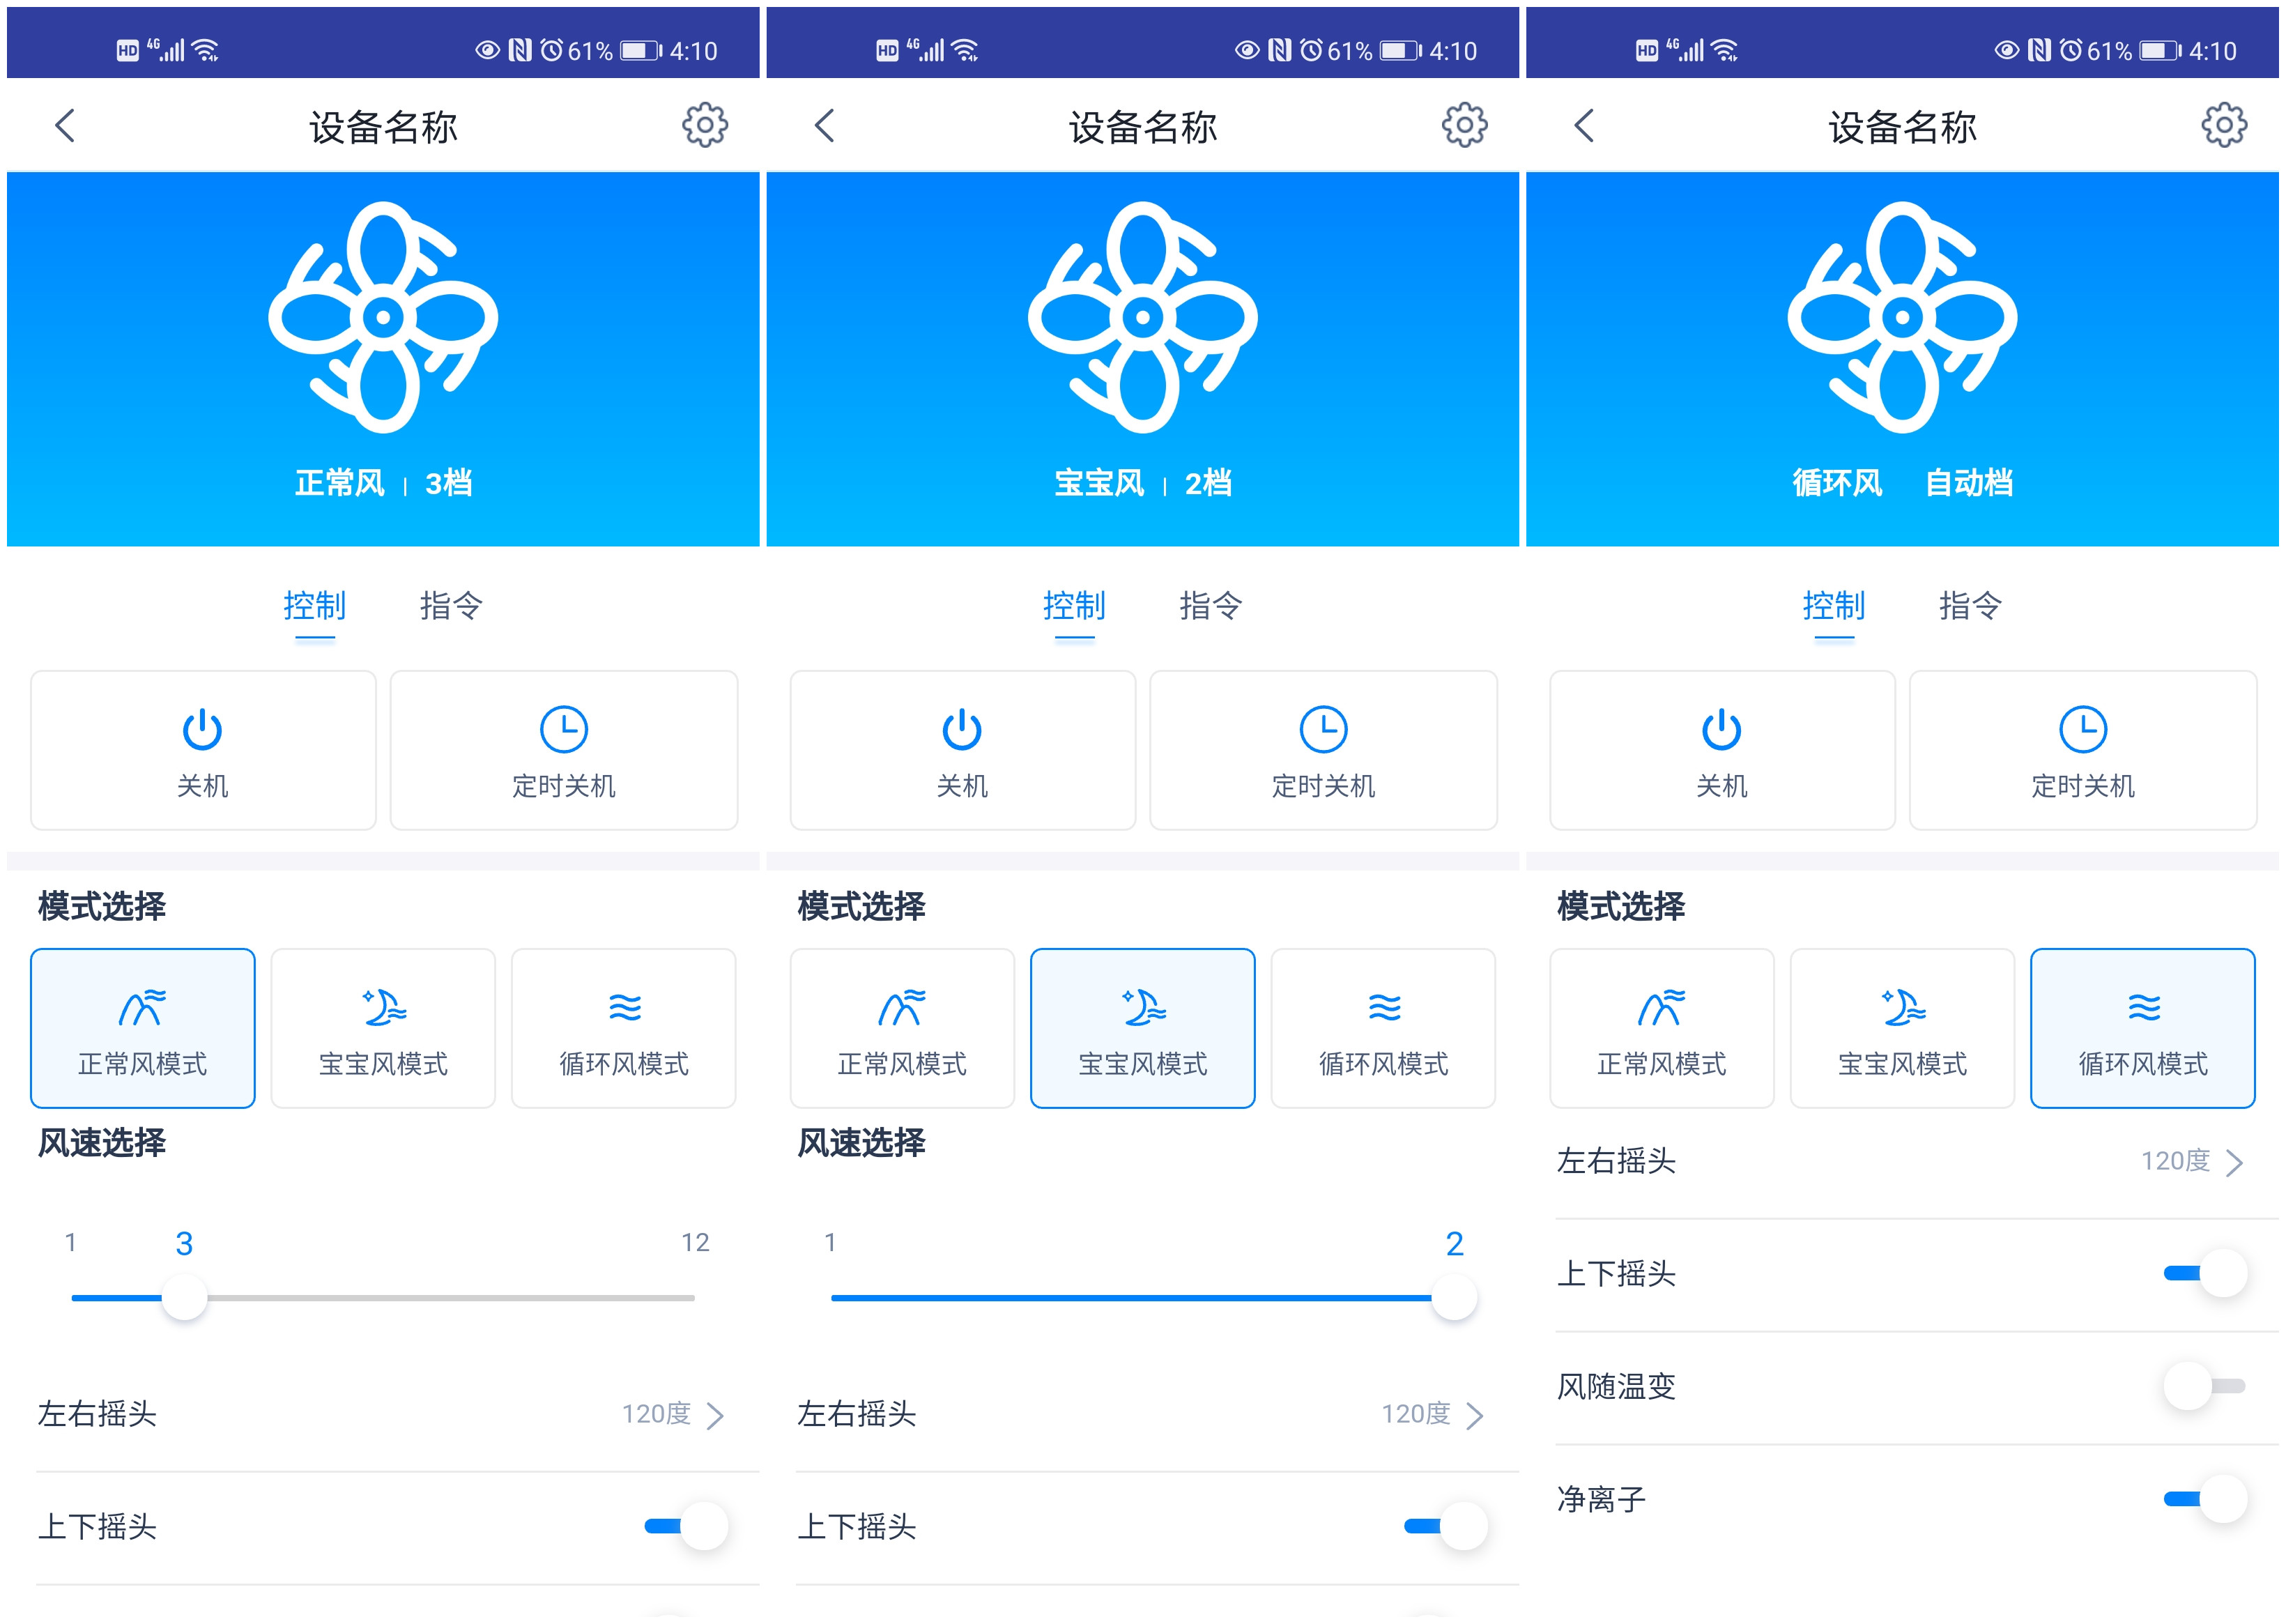
Task: Enable 风随温变 switch
Action: pos(2206,1386)
